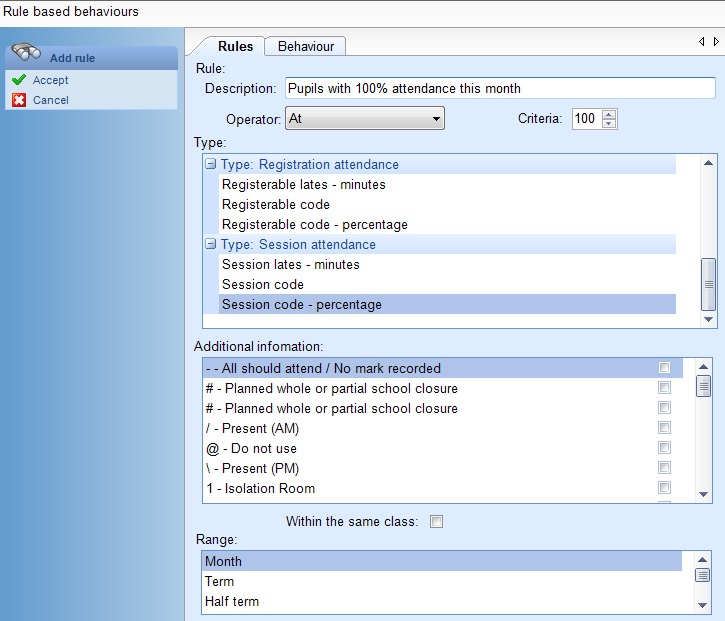Toggle Within the same class checkbox
The height and width of the screenshot is (621, 725).
[436, 522]
